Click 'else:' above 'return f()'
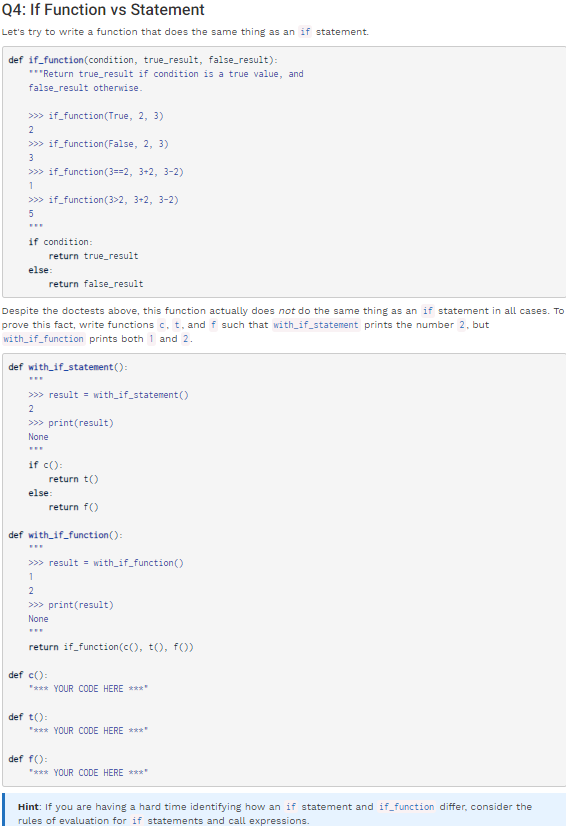 (41, 493)
